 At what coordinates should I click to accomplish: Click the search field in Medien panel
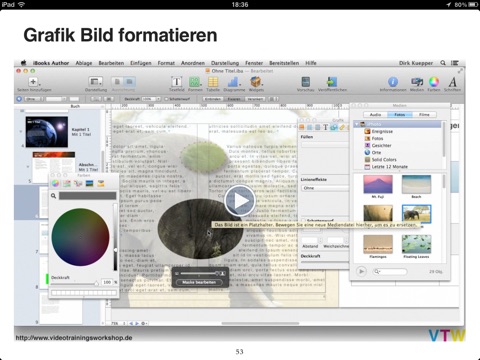390,271
